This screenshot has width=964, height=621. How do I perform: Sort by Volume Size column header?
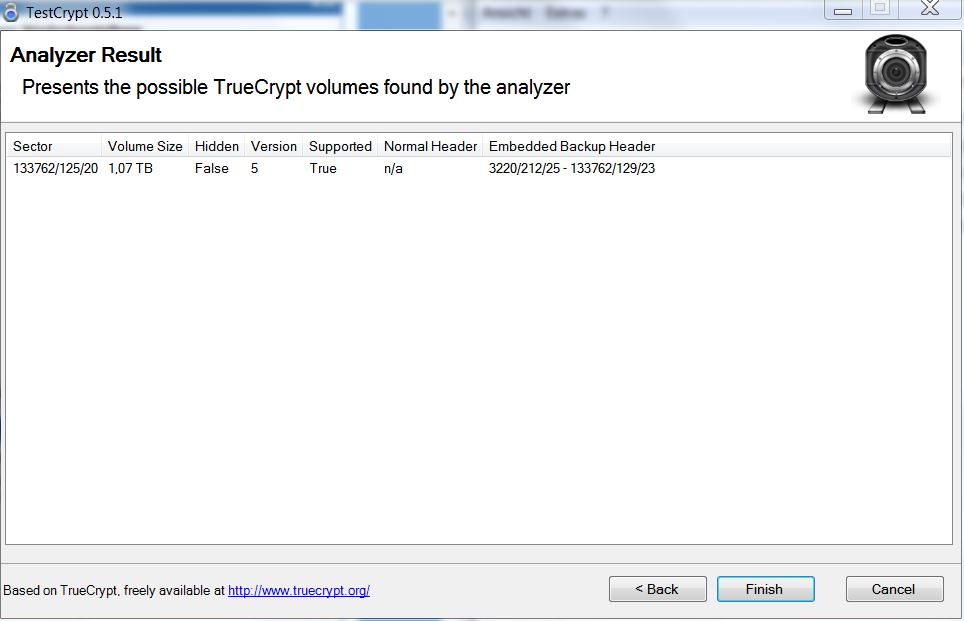click(145, 146)
